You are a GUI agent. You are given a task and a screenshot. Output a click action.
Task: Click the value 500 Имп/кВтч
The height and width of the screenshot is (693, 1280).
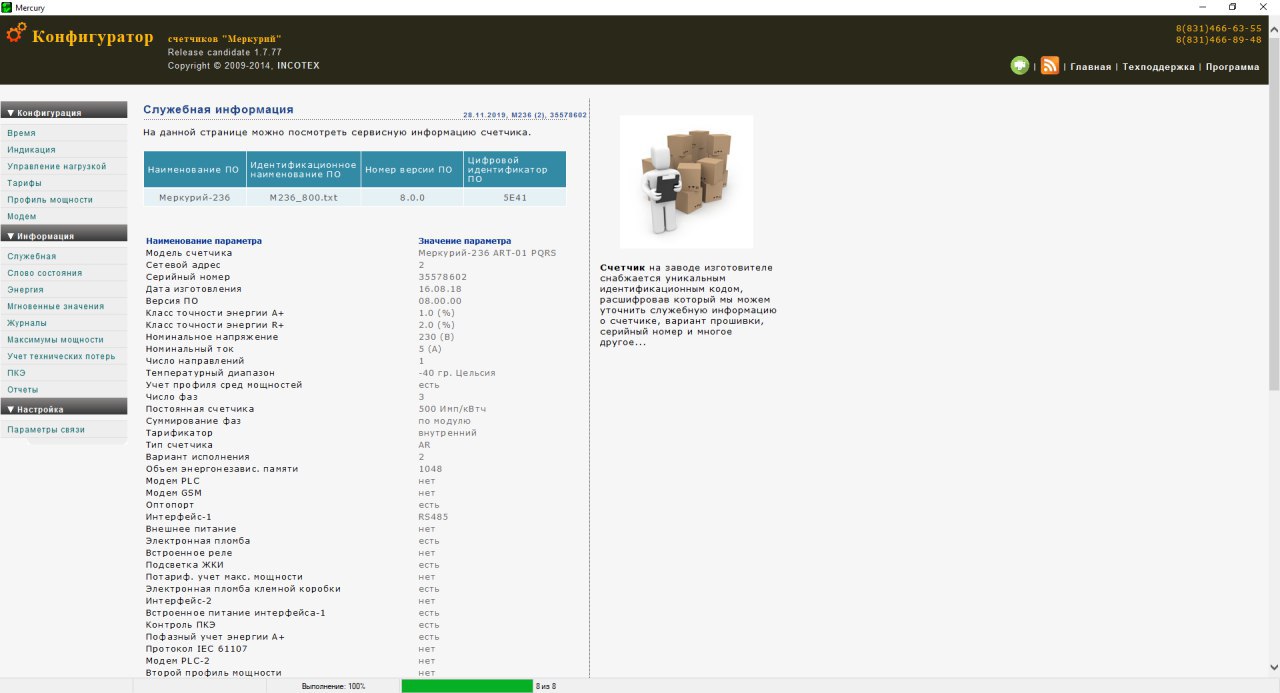tap(453, 409)
